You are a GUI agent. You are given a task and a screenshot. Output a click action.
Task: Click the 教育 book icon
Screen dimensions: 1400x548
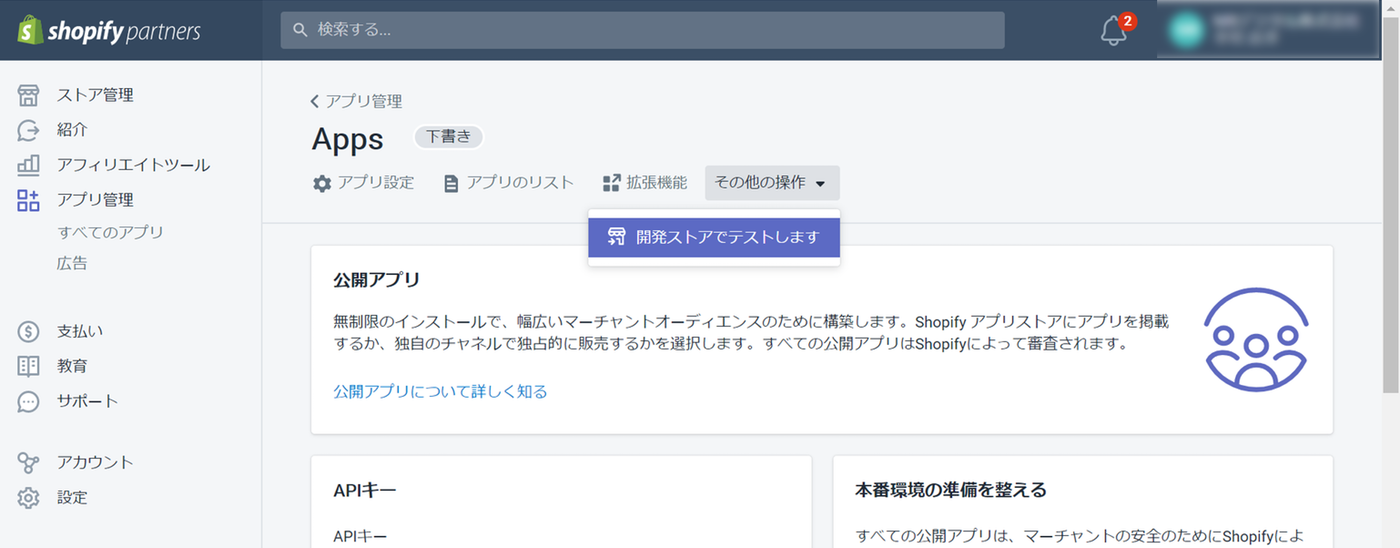[28, 366]
